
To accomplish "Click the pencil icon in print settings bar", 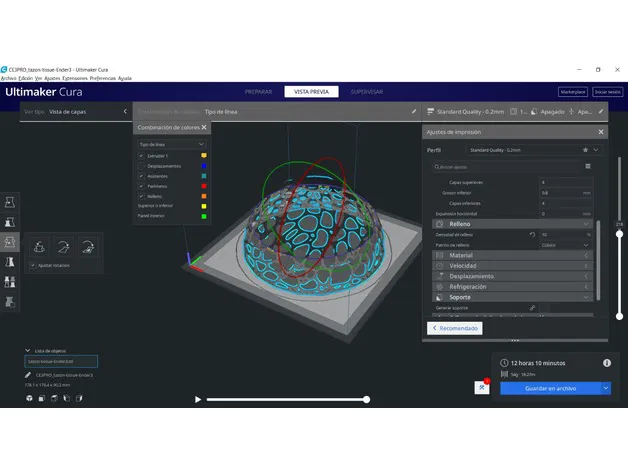I will click(x=601, y=111).
